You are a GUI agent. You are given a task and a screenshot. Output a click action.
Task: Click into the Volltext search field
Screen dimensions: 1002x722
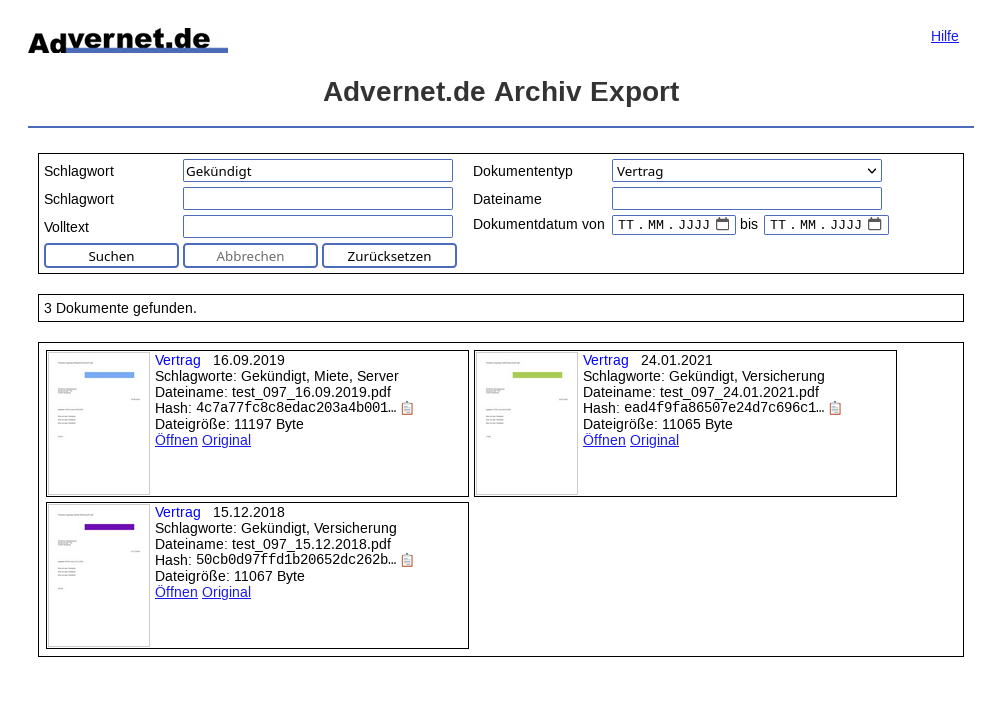click(x=317, y=227)
